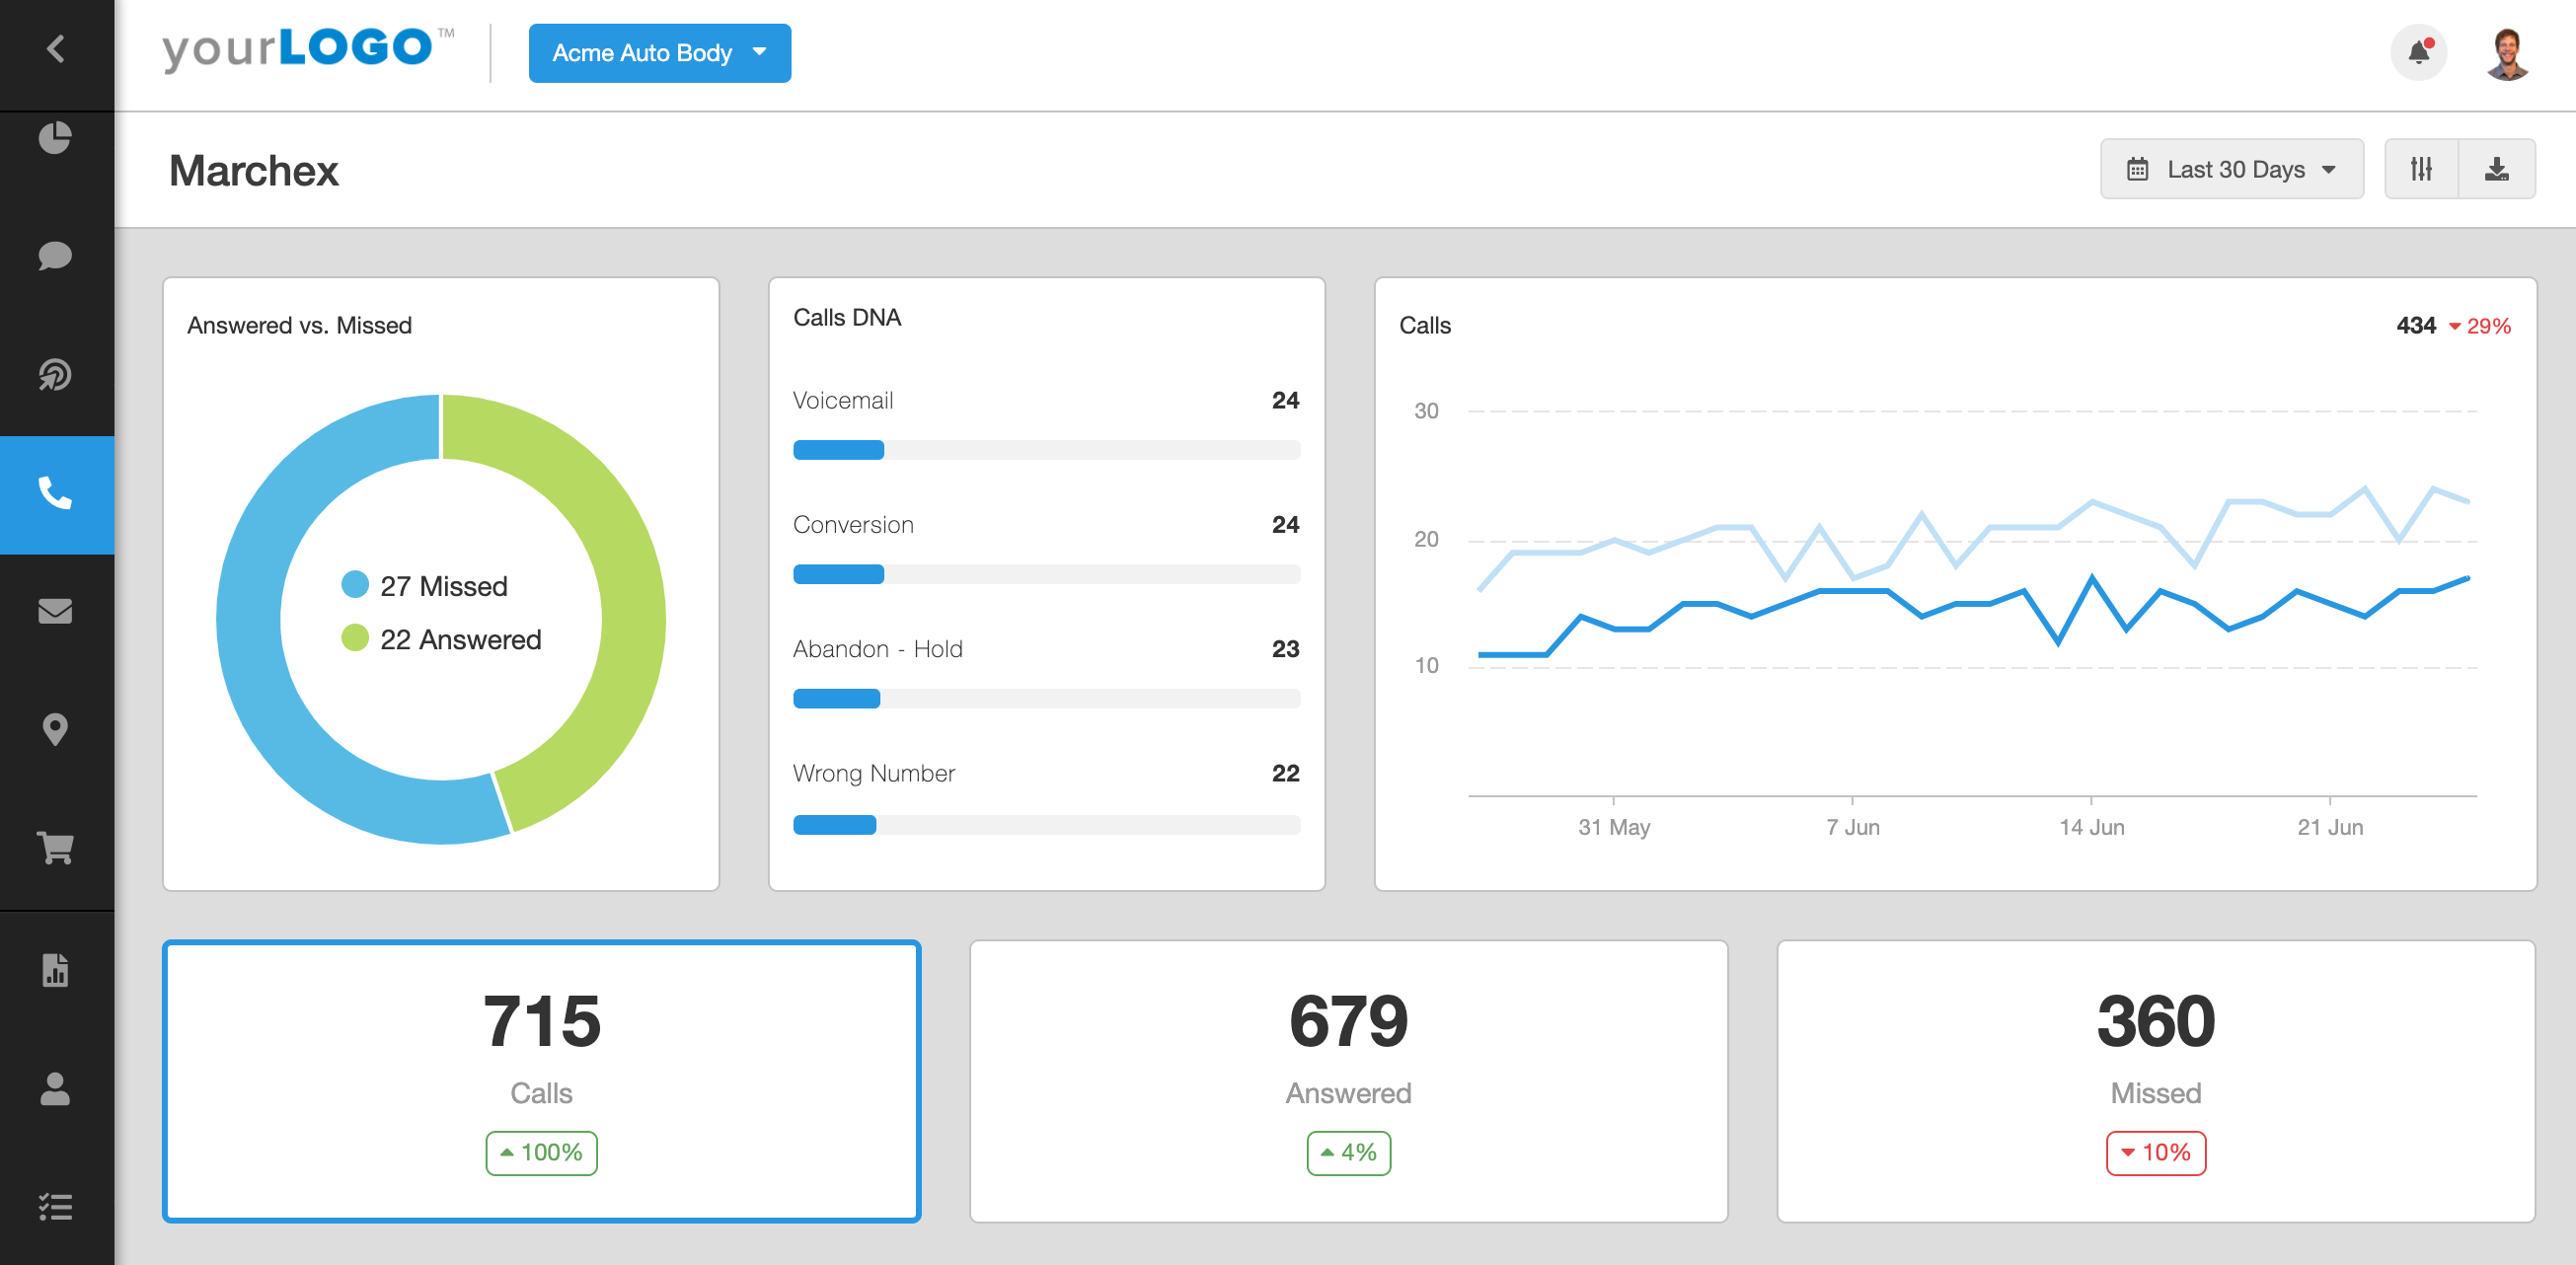The image size is (2576, 1265).
Task: Click the notification bell icon
Action: (2418, 52)
